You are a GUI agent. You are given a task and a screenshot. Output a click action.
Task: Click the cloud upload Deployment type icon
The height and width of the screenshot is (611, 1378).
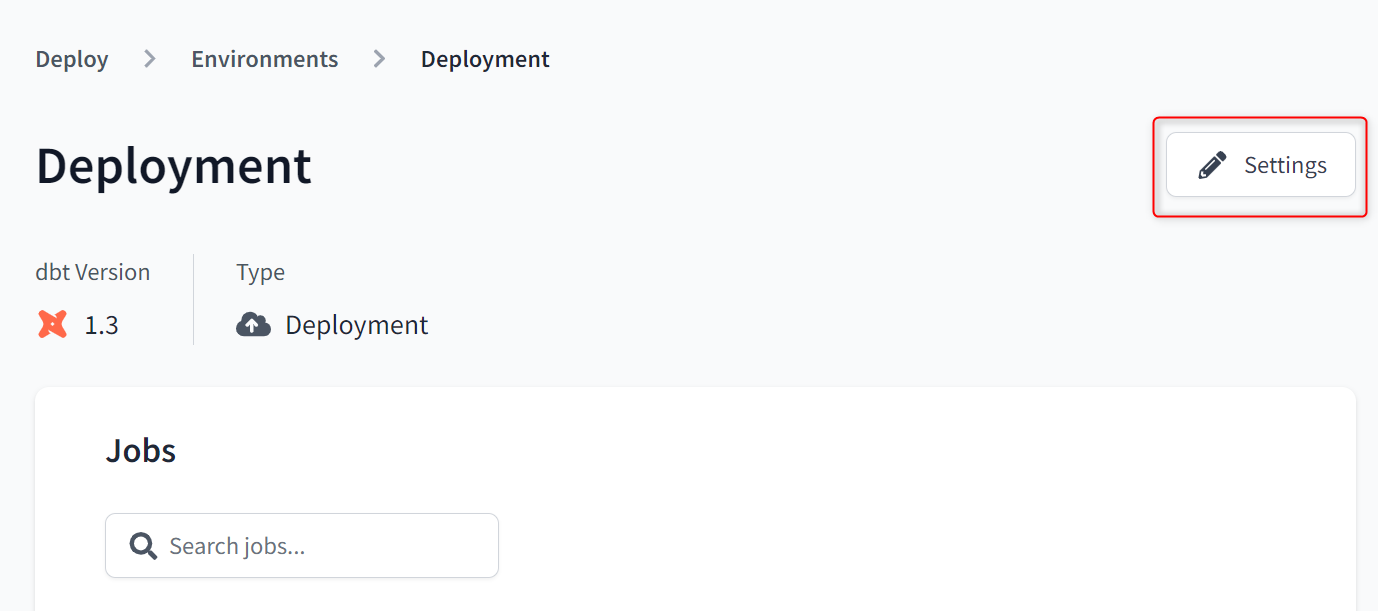[x=253, y=324]
